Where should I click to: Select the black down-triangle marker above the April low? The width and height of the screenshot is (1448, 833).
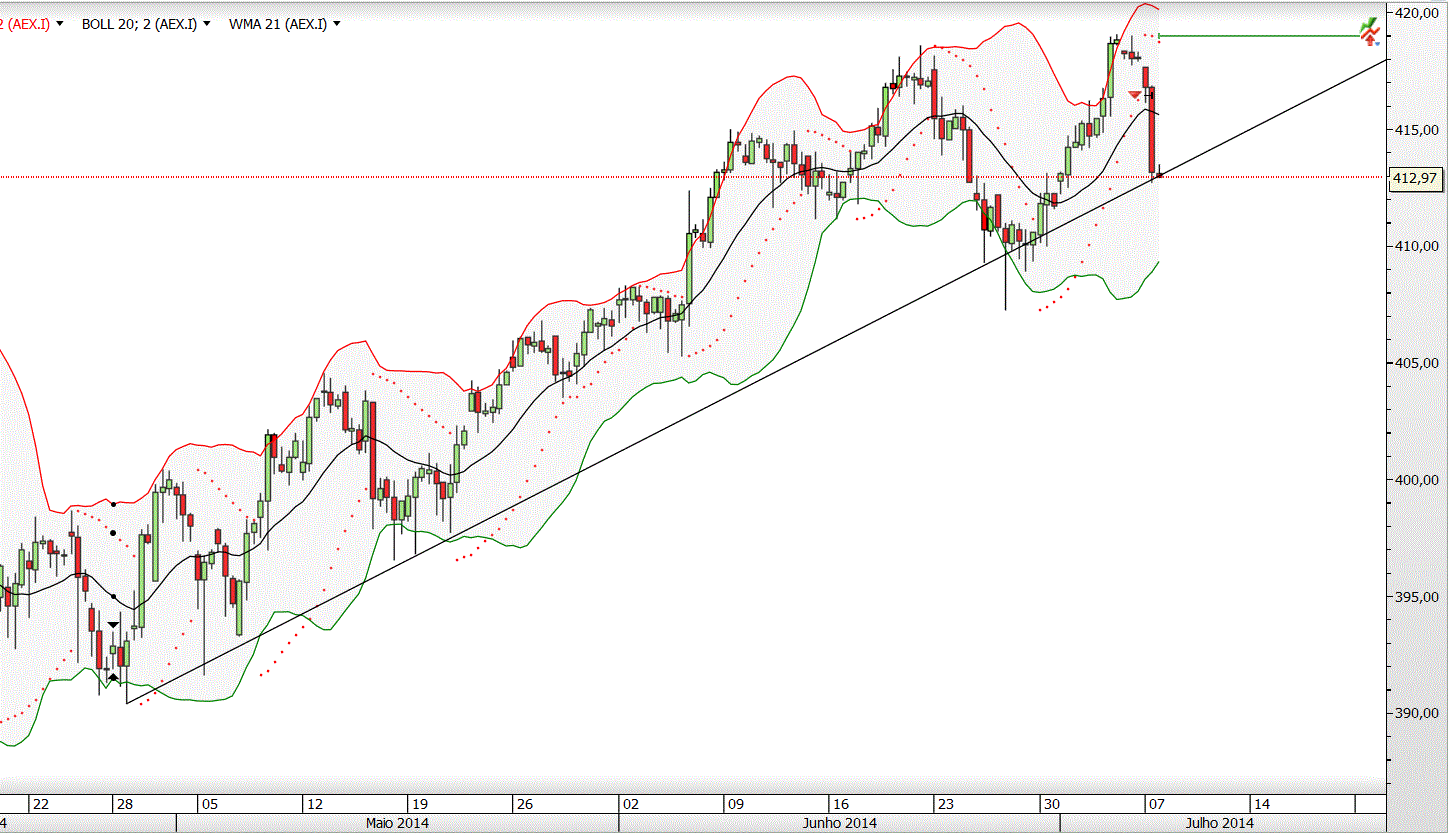pyautogui.click(x=114, y=624)
